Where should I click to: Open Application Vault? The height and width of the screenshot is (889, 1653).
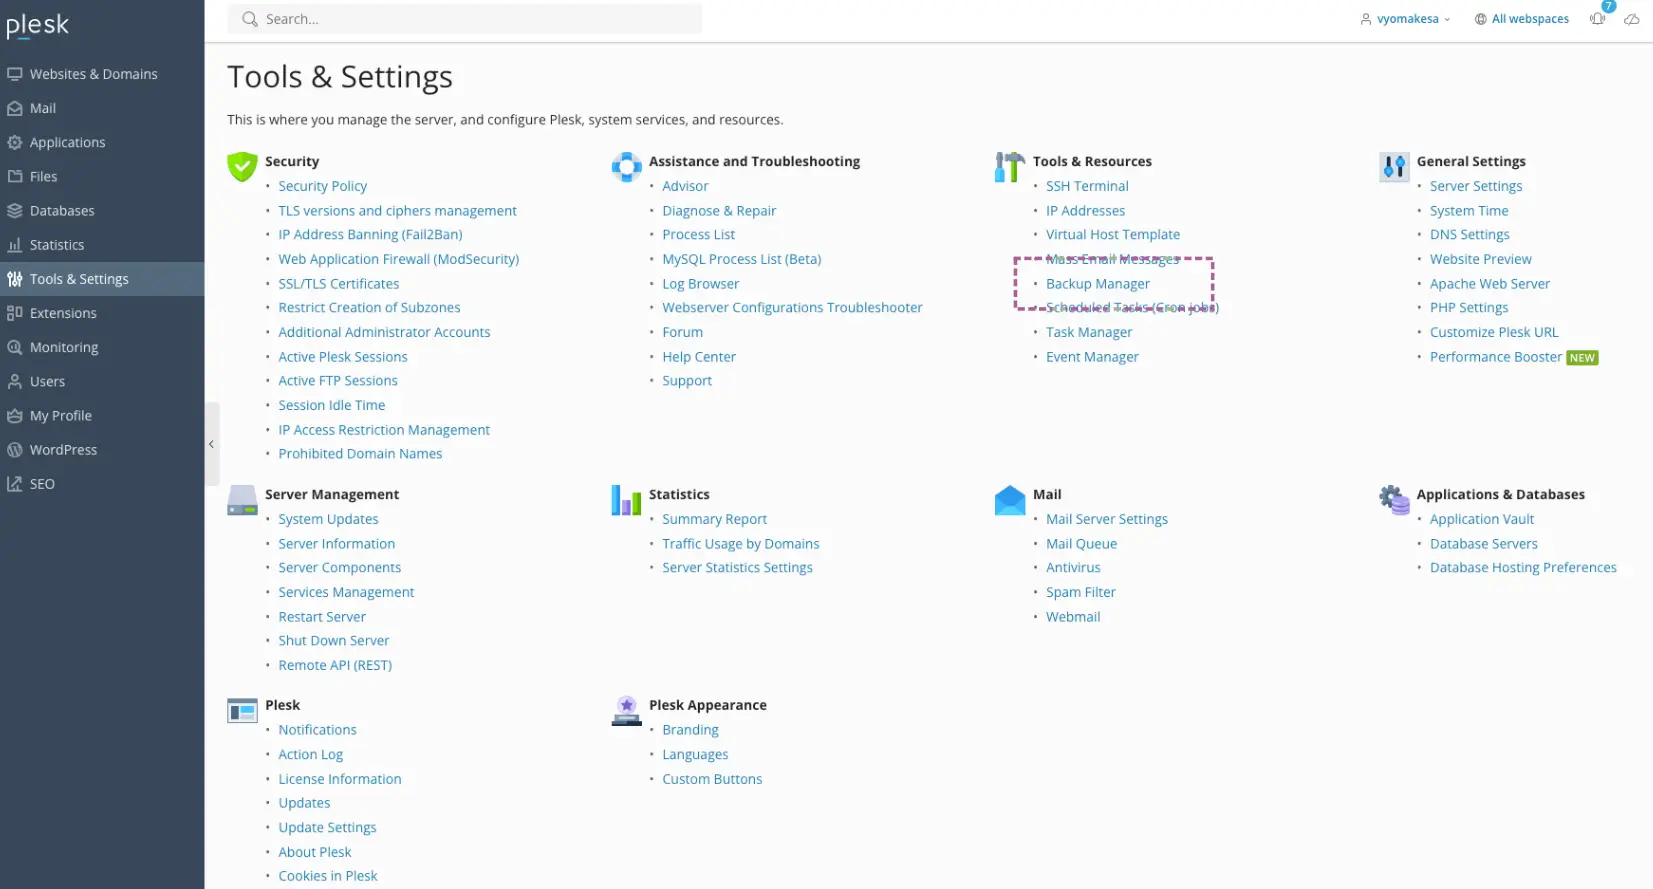click(1482, 519)
